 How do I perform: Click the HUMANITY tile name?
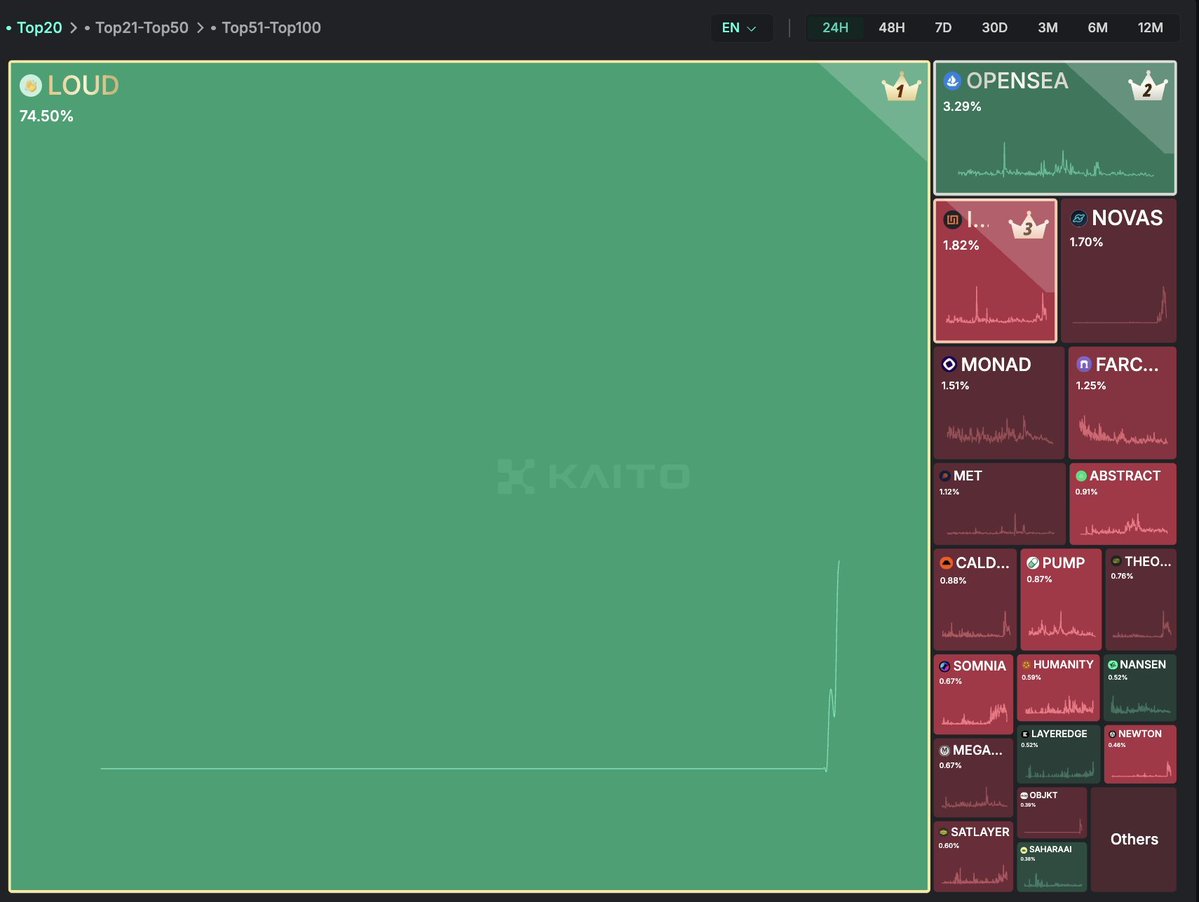click(x=1063, y=664)
